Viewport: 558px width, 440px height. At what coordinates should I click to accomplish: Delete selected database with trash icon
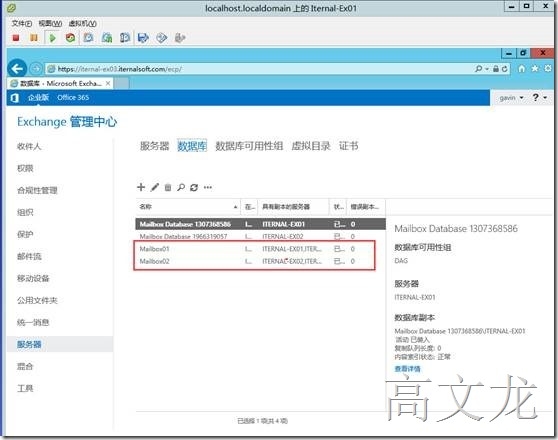pyautogui.click(x=168, y=187)
